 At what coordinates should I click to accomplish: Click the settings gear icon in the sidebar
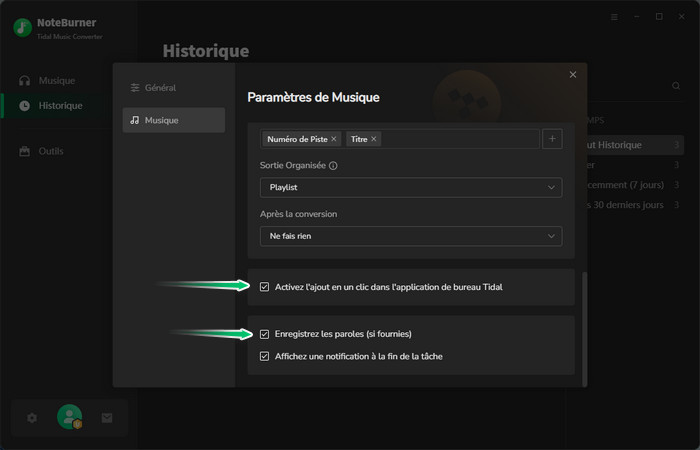click(x=32, y=418)
